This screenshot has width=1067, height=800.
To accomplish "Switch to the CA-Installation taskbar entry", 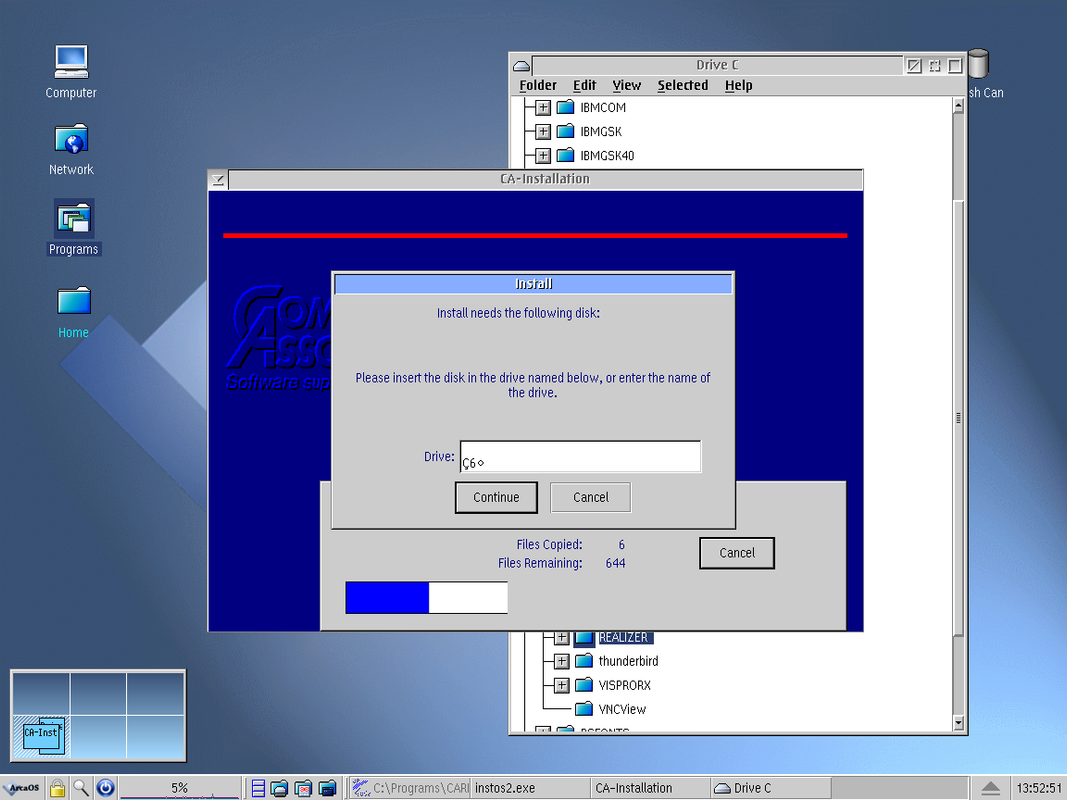I will click(x=650, y=788).
